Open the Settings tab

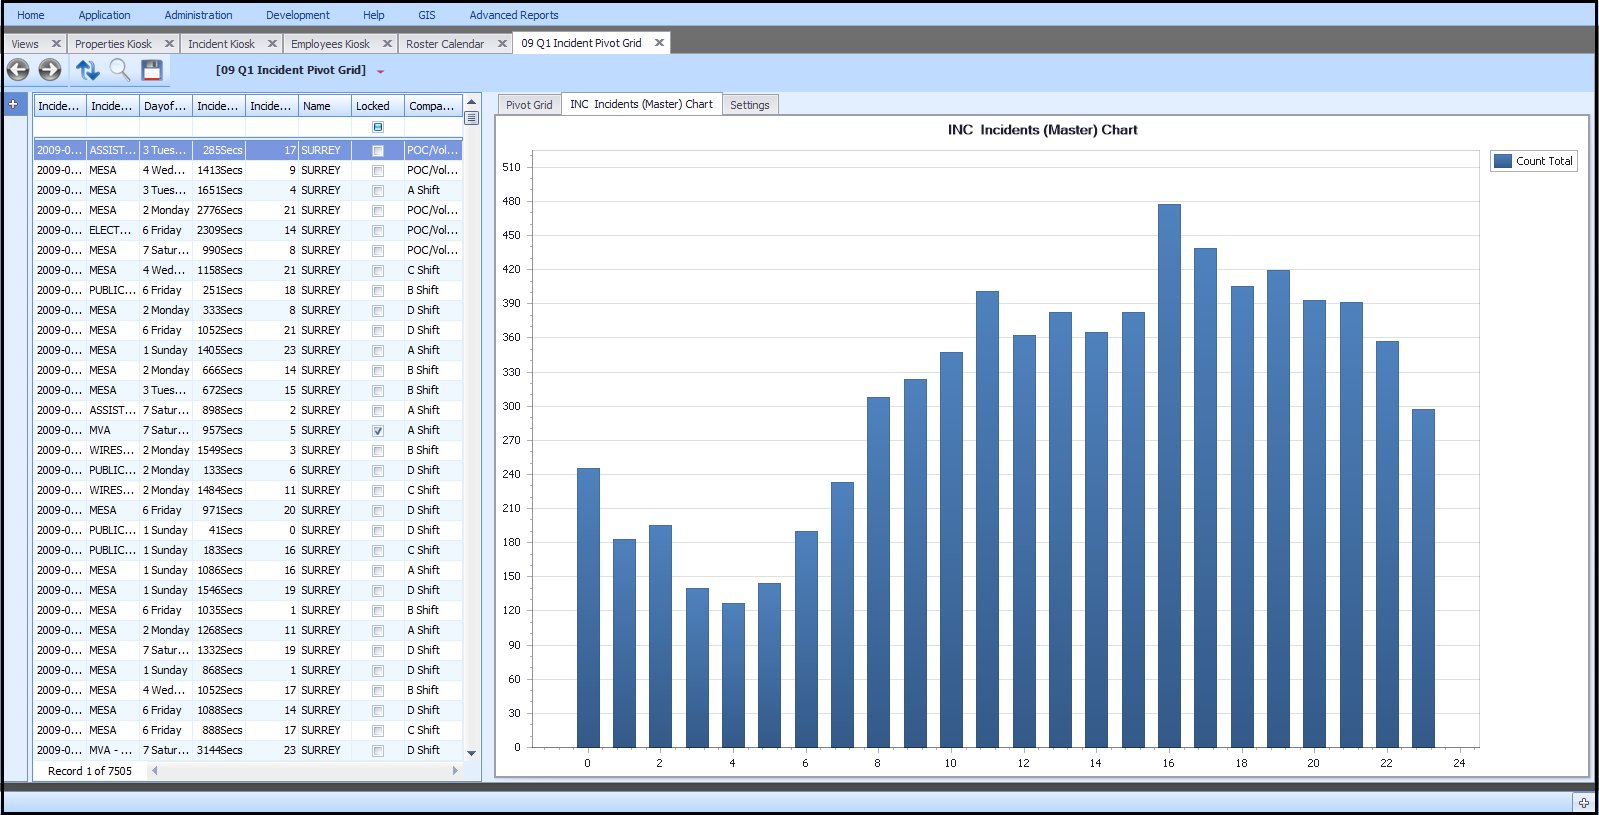(749, 105)
